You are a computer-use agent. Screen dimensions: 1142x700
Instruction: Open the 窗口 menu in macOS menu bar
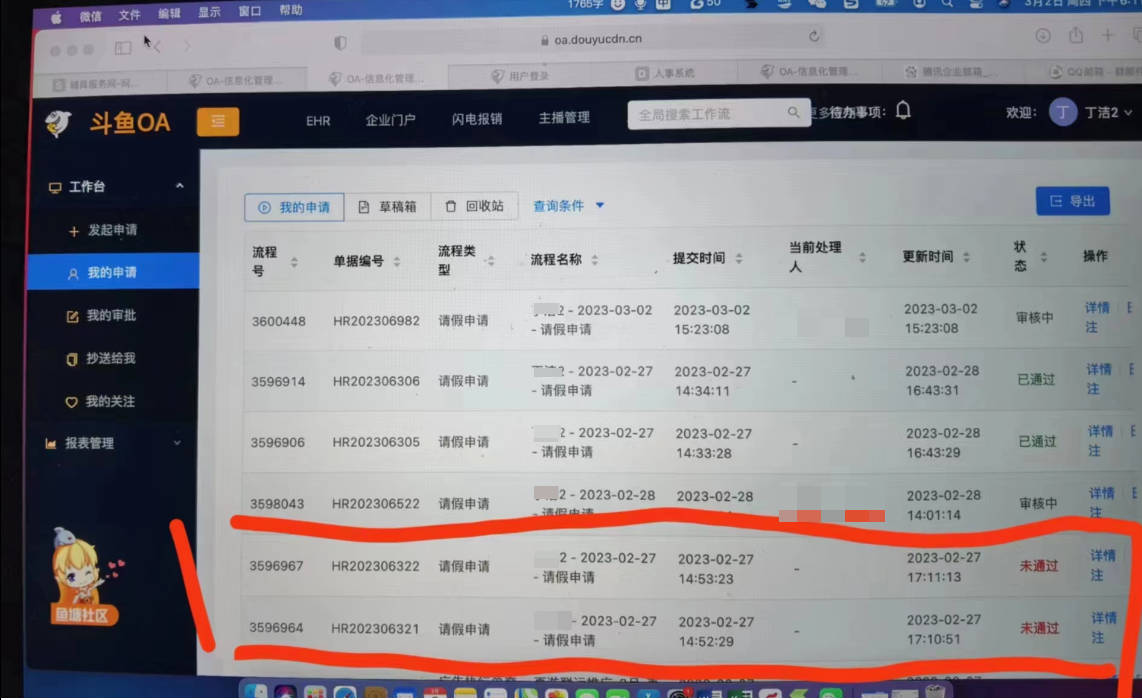[250, 12]
